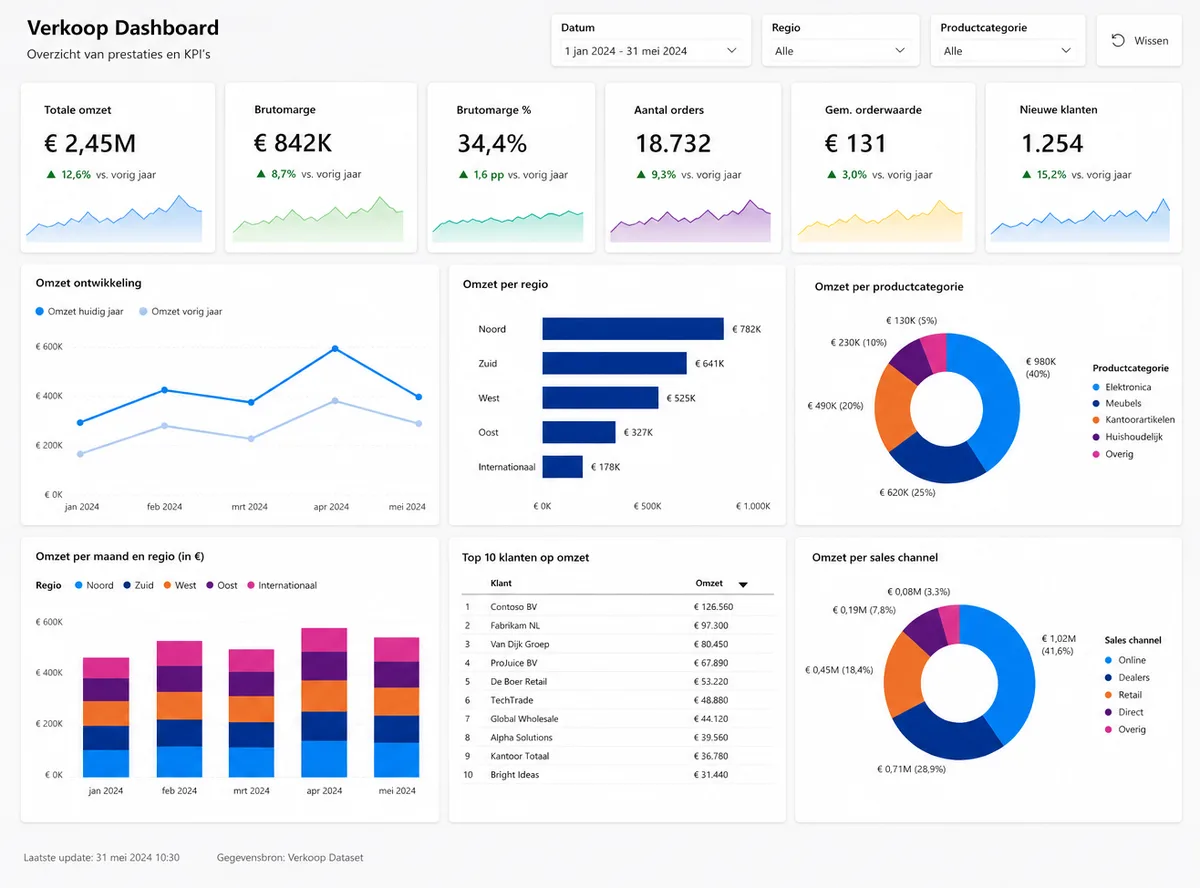Click the € 0,45M (18,4%) label
The width and height of the screenshot is (1200, 888).
tap(839, 669)
